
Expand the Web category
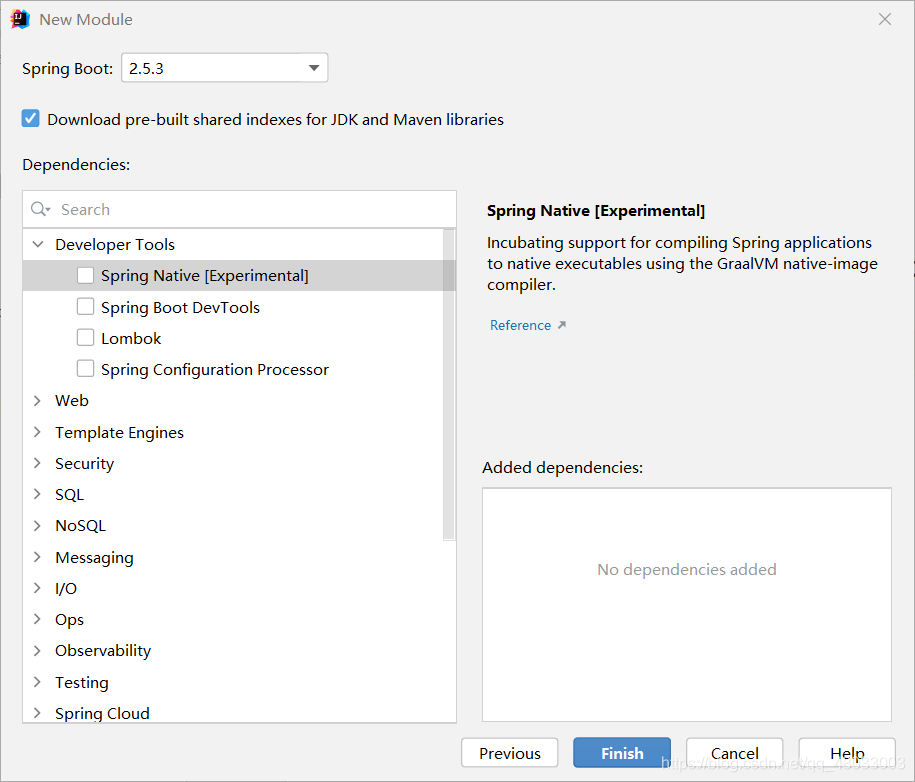(37, 400)
